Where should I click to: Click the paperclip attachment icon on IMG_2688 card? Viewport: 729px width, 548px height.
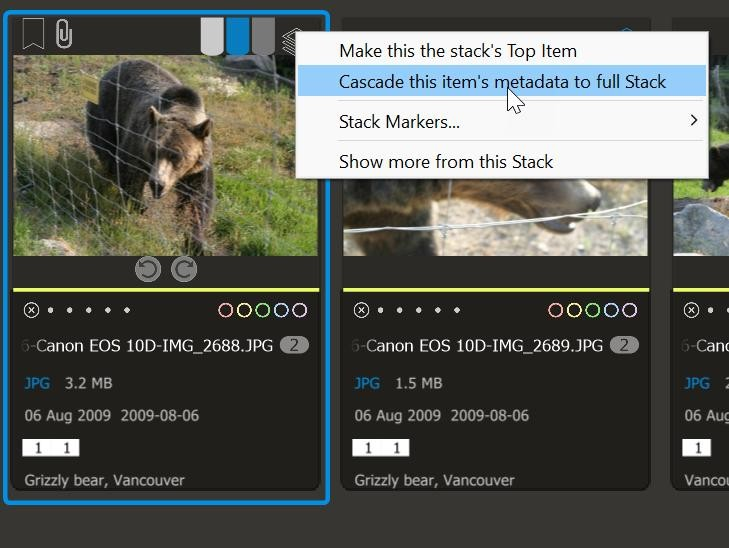pos(64,33)
